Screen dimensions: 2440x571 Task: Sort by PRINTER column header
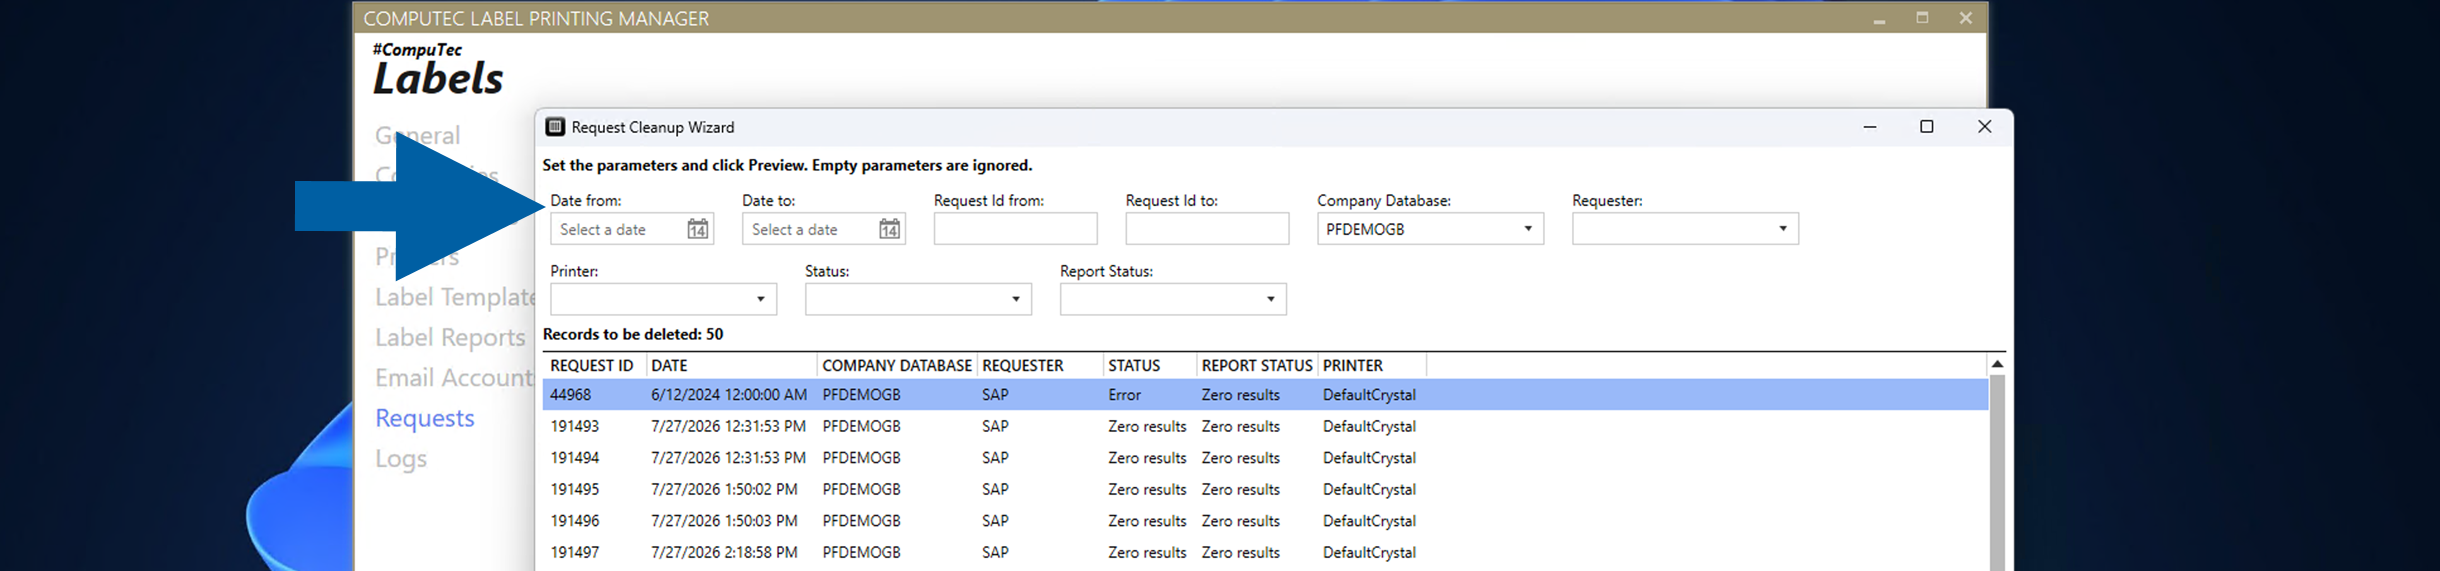click(1372, 366)
